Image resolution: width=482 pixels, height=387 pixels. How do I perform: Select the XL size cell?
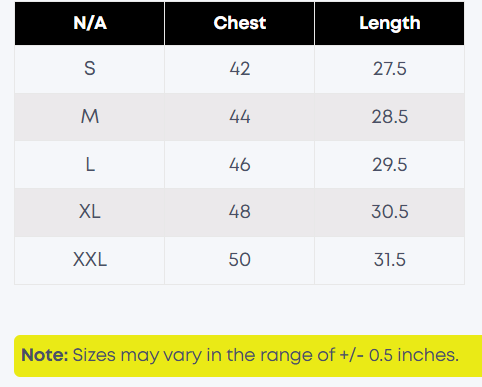(90, 212)
